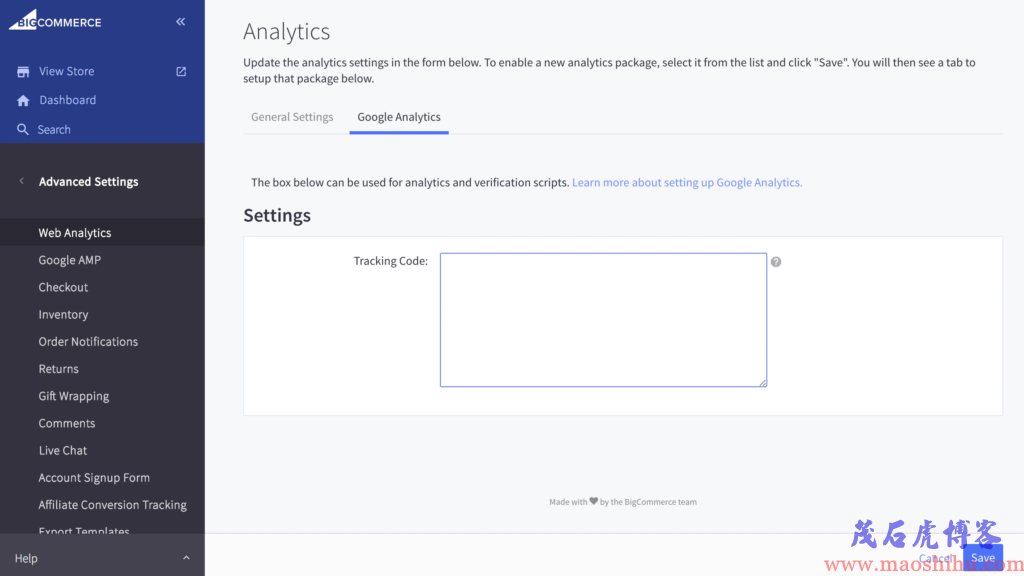The height and width of the screenshot is (576, 1024).
Task: Click the BigCommerce logo
Action: [55, 20]
